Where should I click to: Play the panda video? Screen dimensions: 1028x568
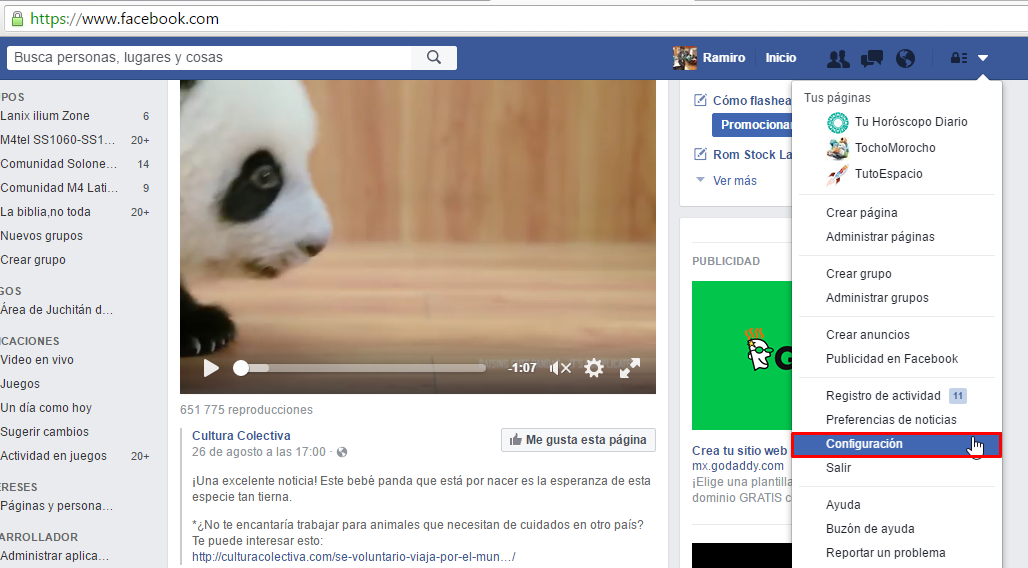point(210,368)
